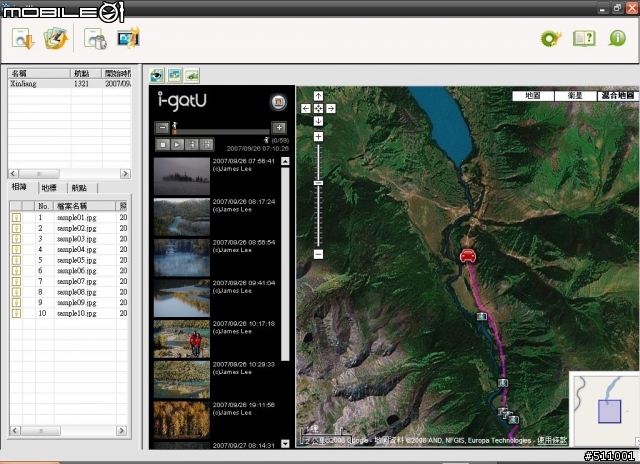Toggle checkbox for sample06.jpg
Viewport: 640px width, 464px height.
tap(16, 271)
